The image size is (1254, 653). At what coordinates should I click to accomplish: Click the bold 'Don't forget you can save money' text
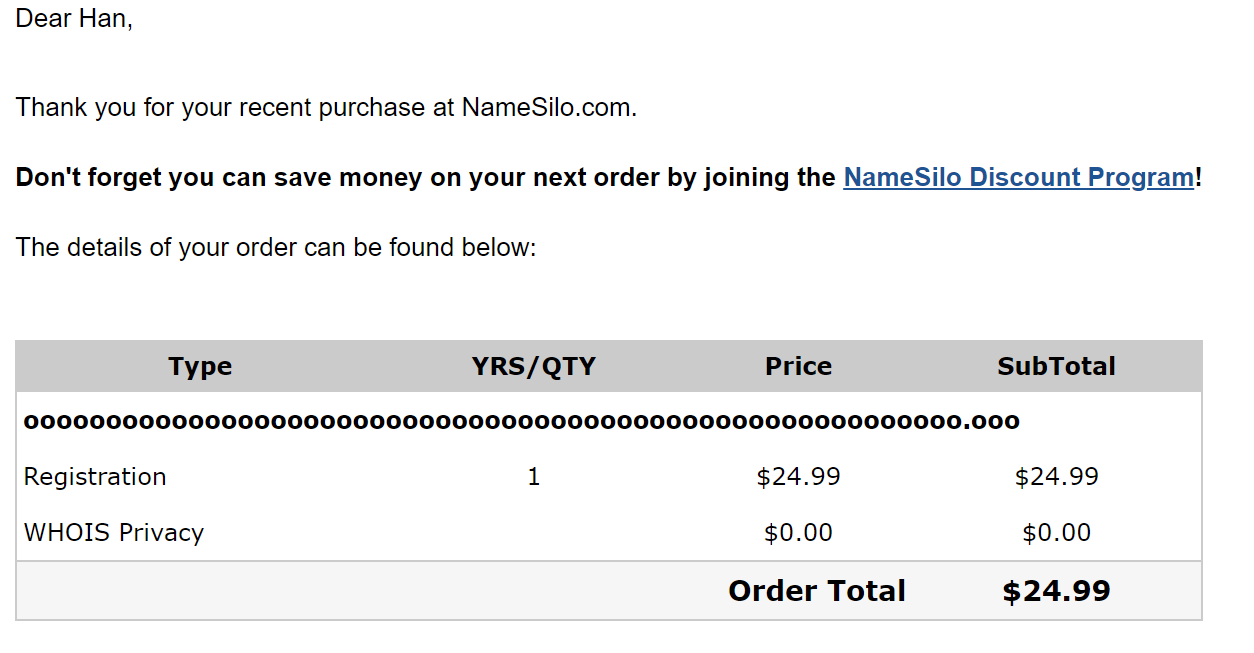click(425, 178)
